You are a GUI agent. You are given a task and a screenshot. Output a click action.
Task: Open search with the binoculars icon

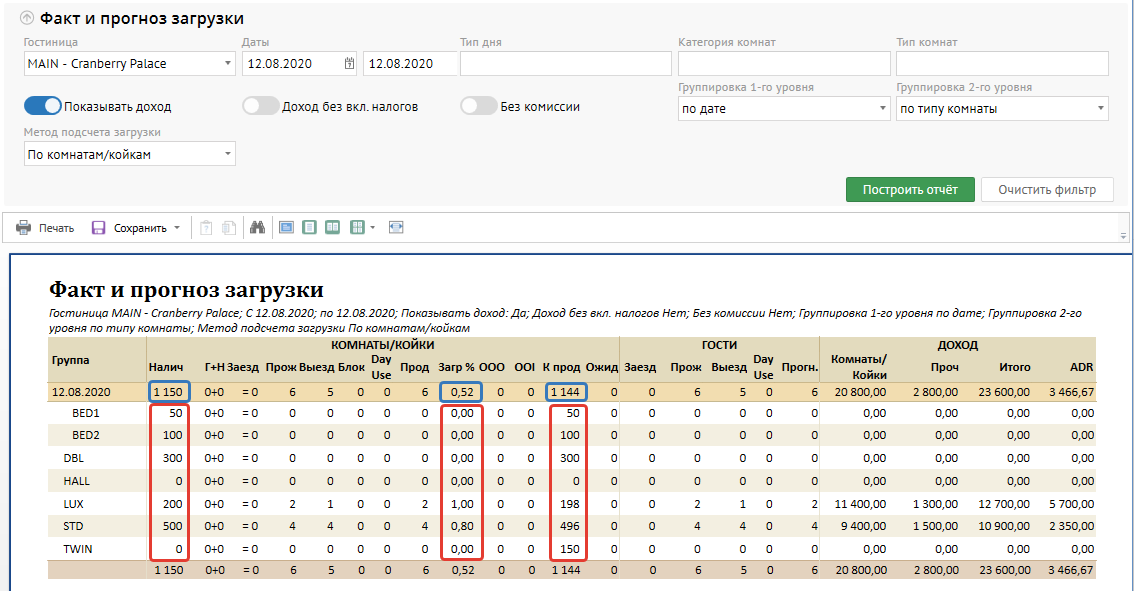(257, 228)
